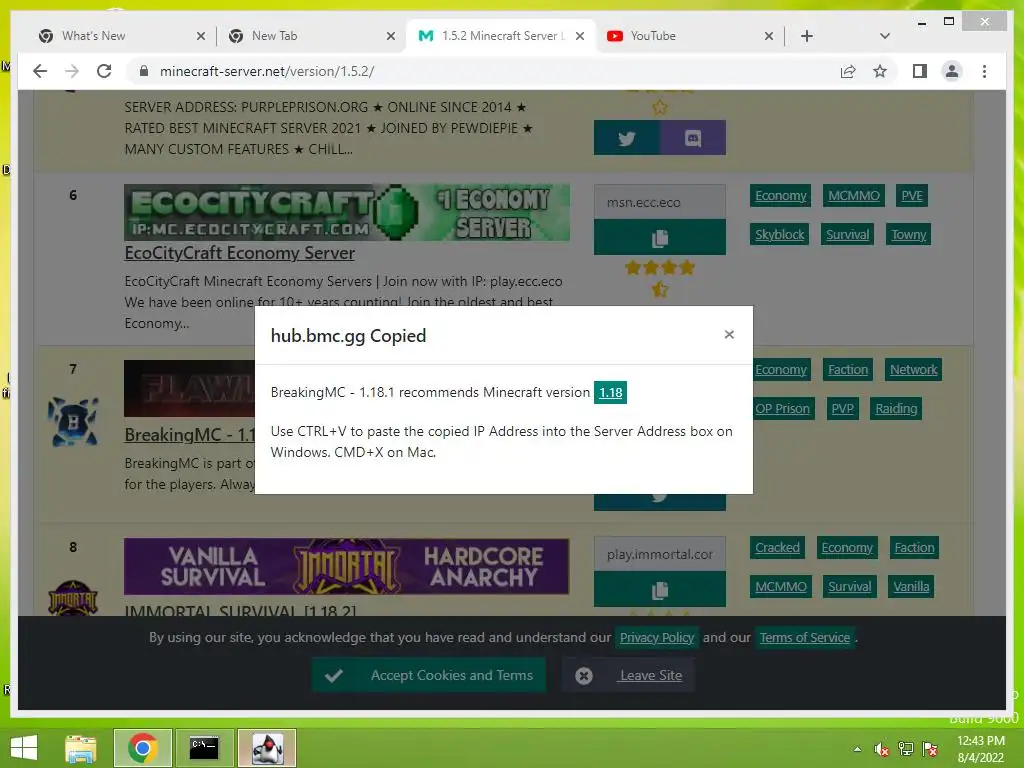The width and height of the screenshot is (1024, 768).
Task: Bookmark this page with the star
Action: 880,71
